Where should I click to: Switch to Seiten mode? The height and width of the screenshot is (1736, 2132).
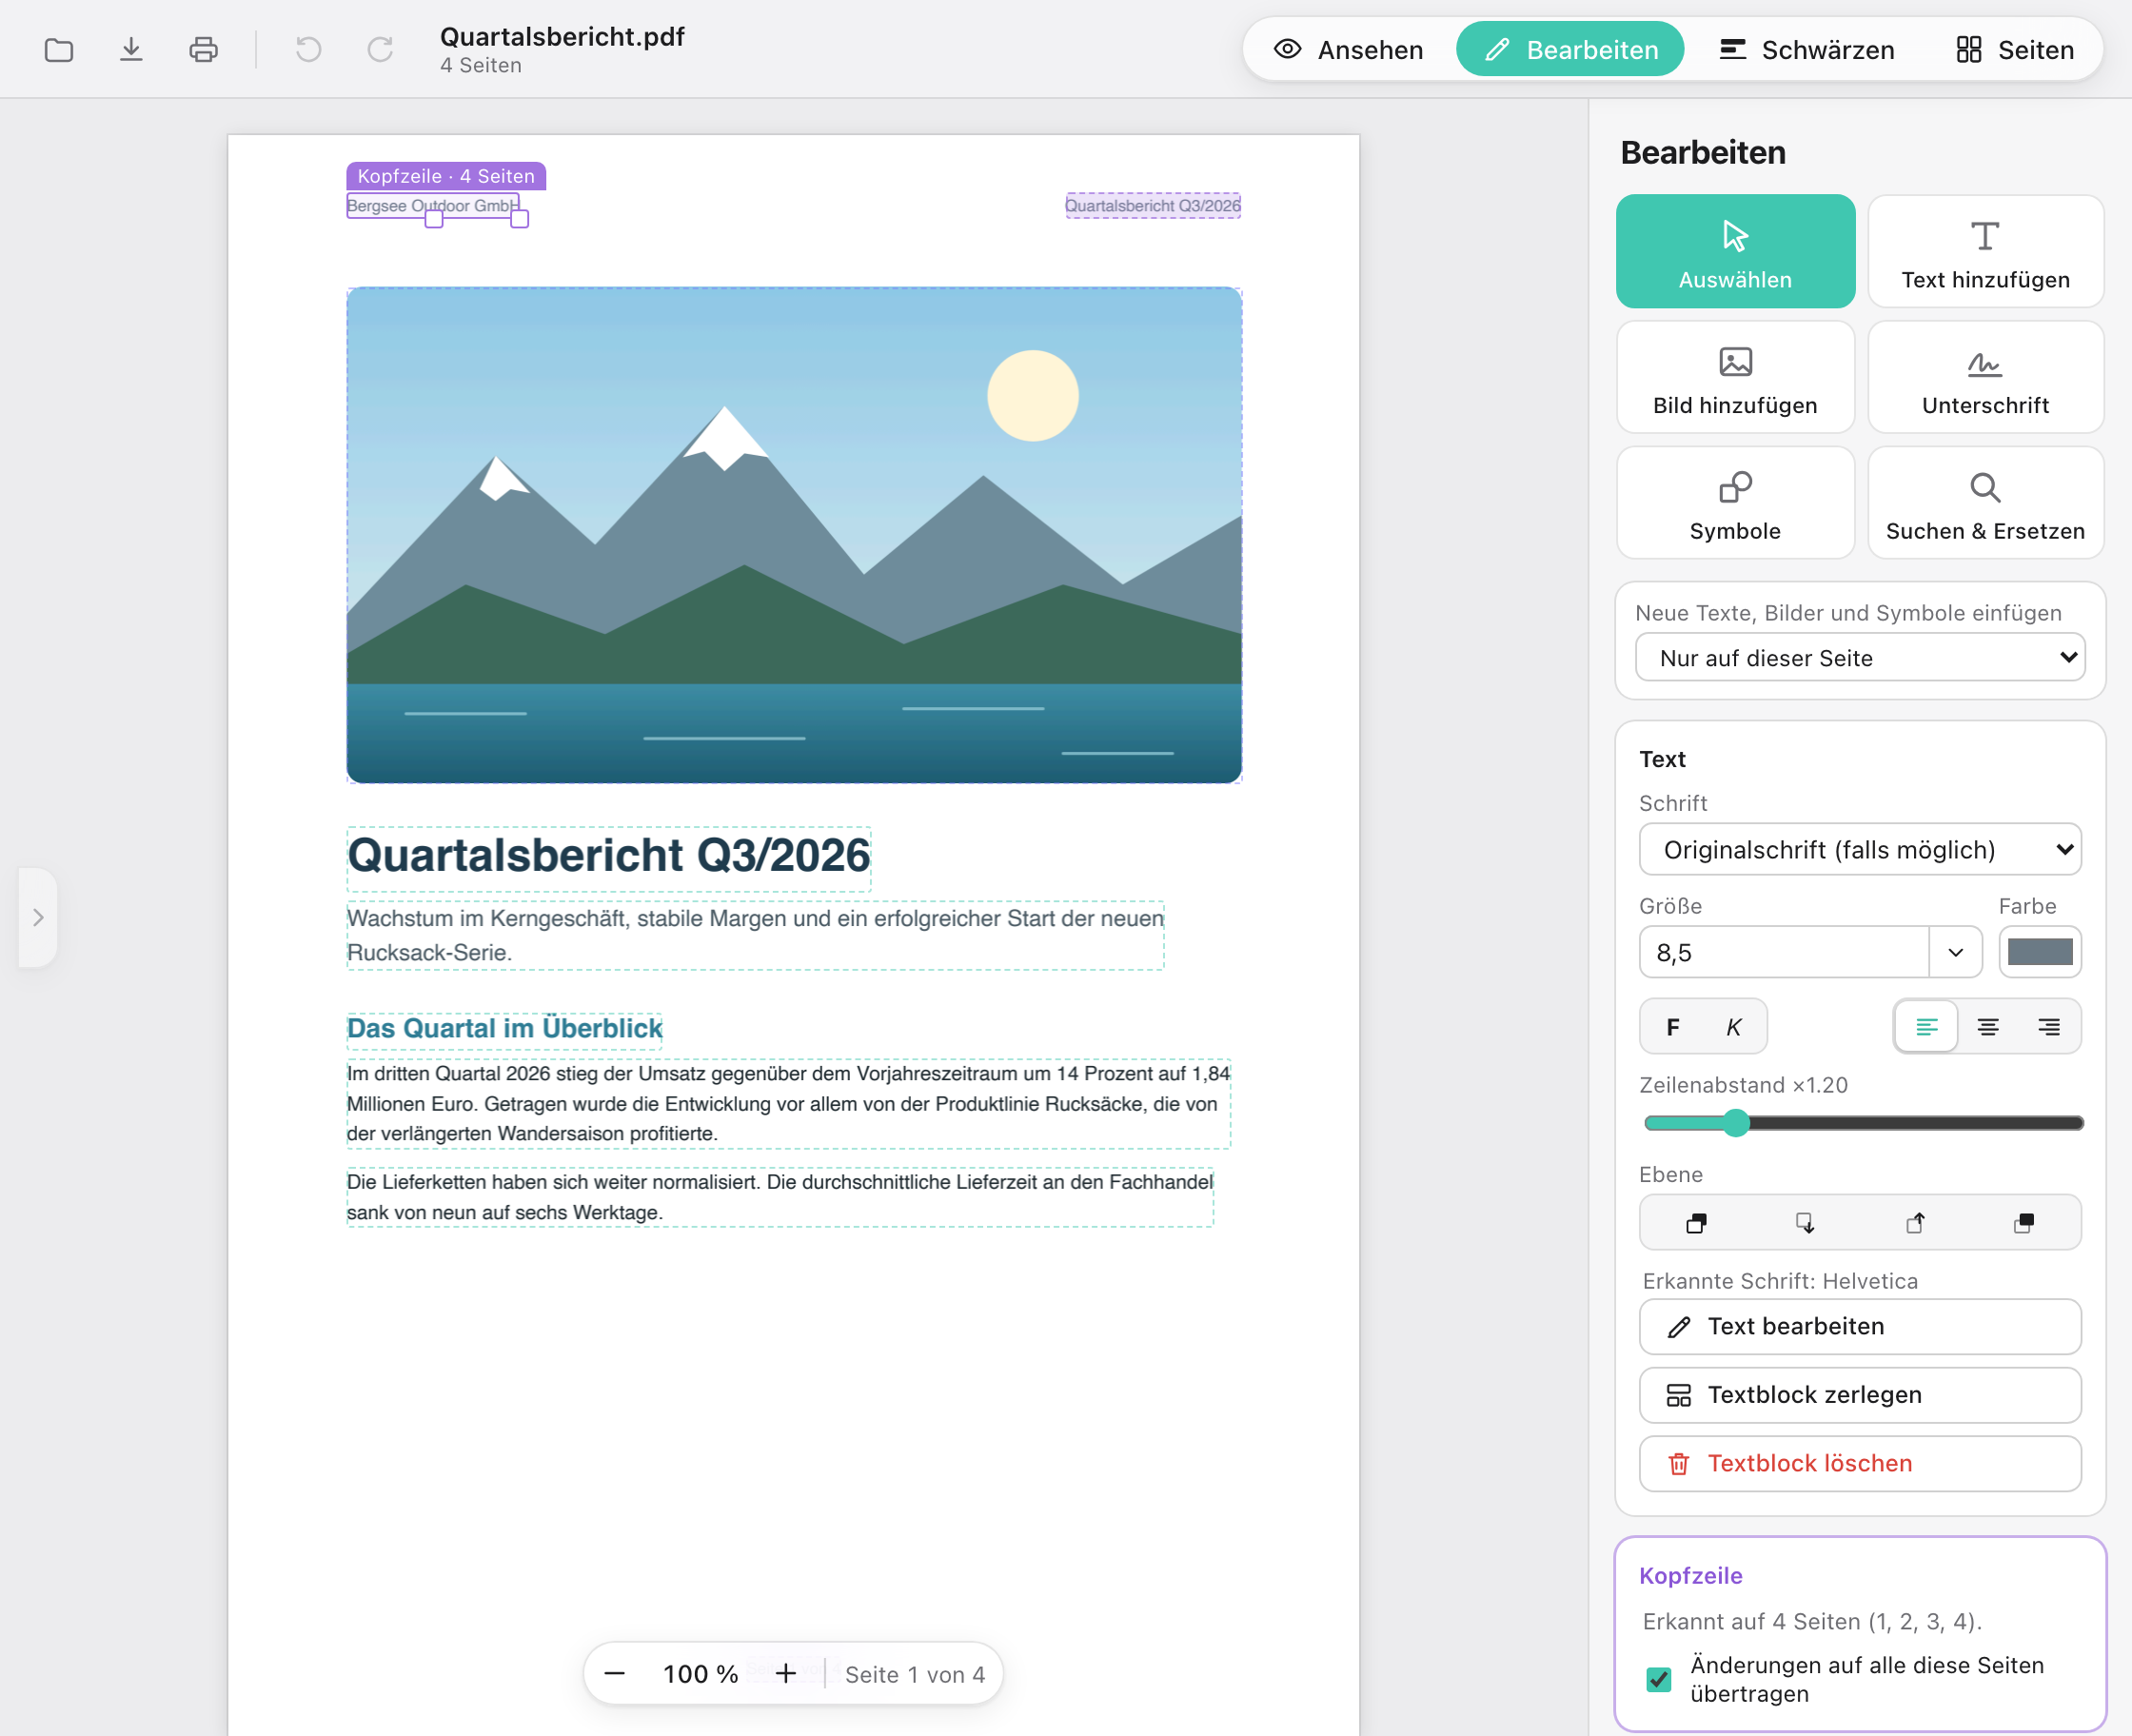(2015, 49)
